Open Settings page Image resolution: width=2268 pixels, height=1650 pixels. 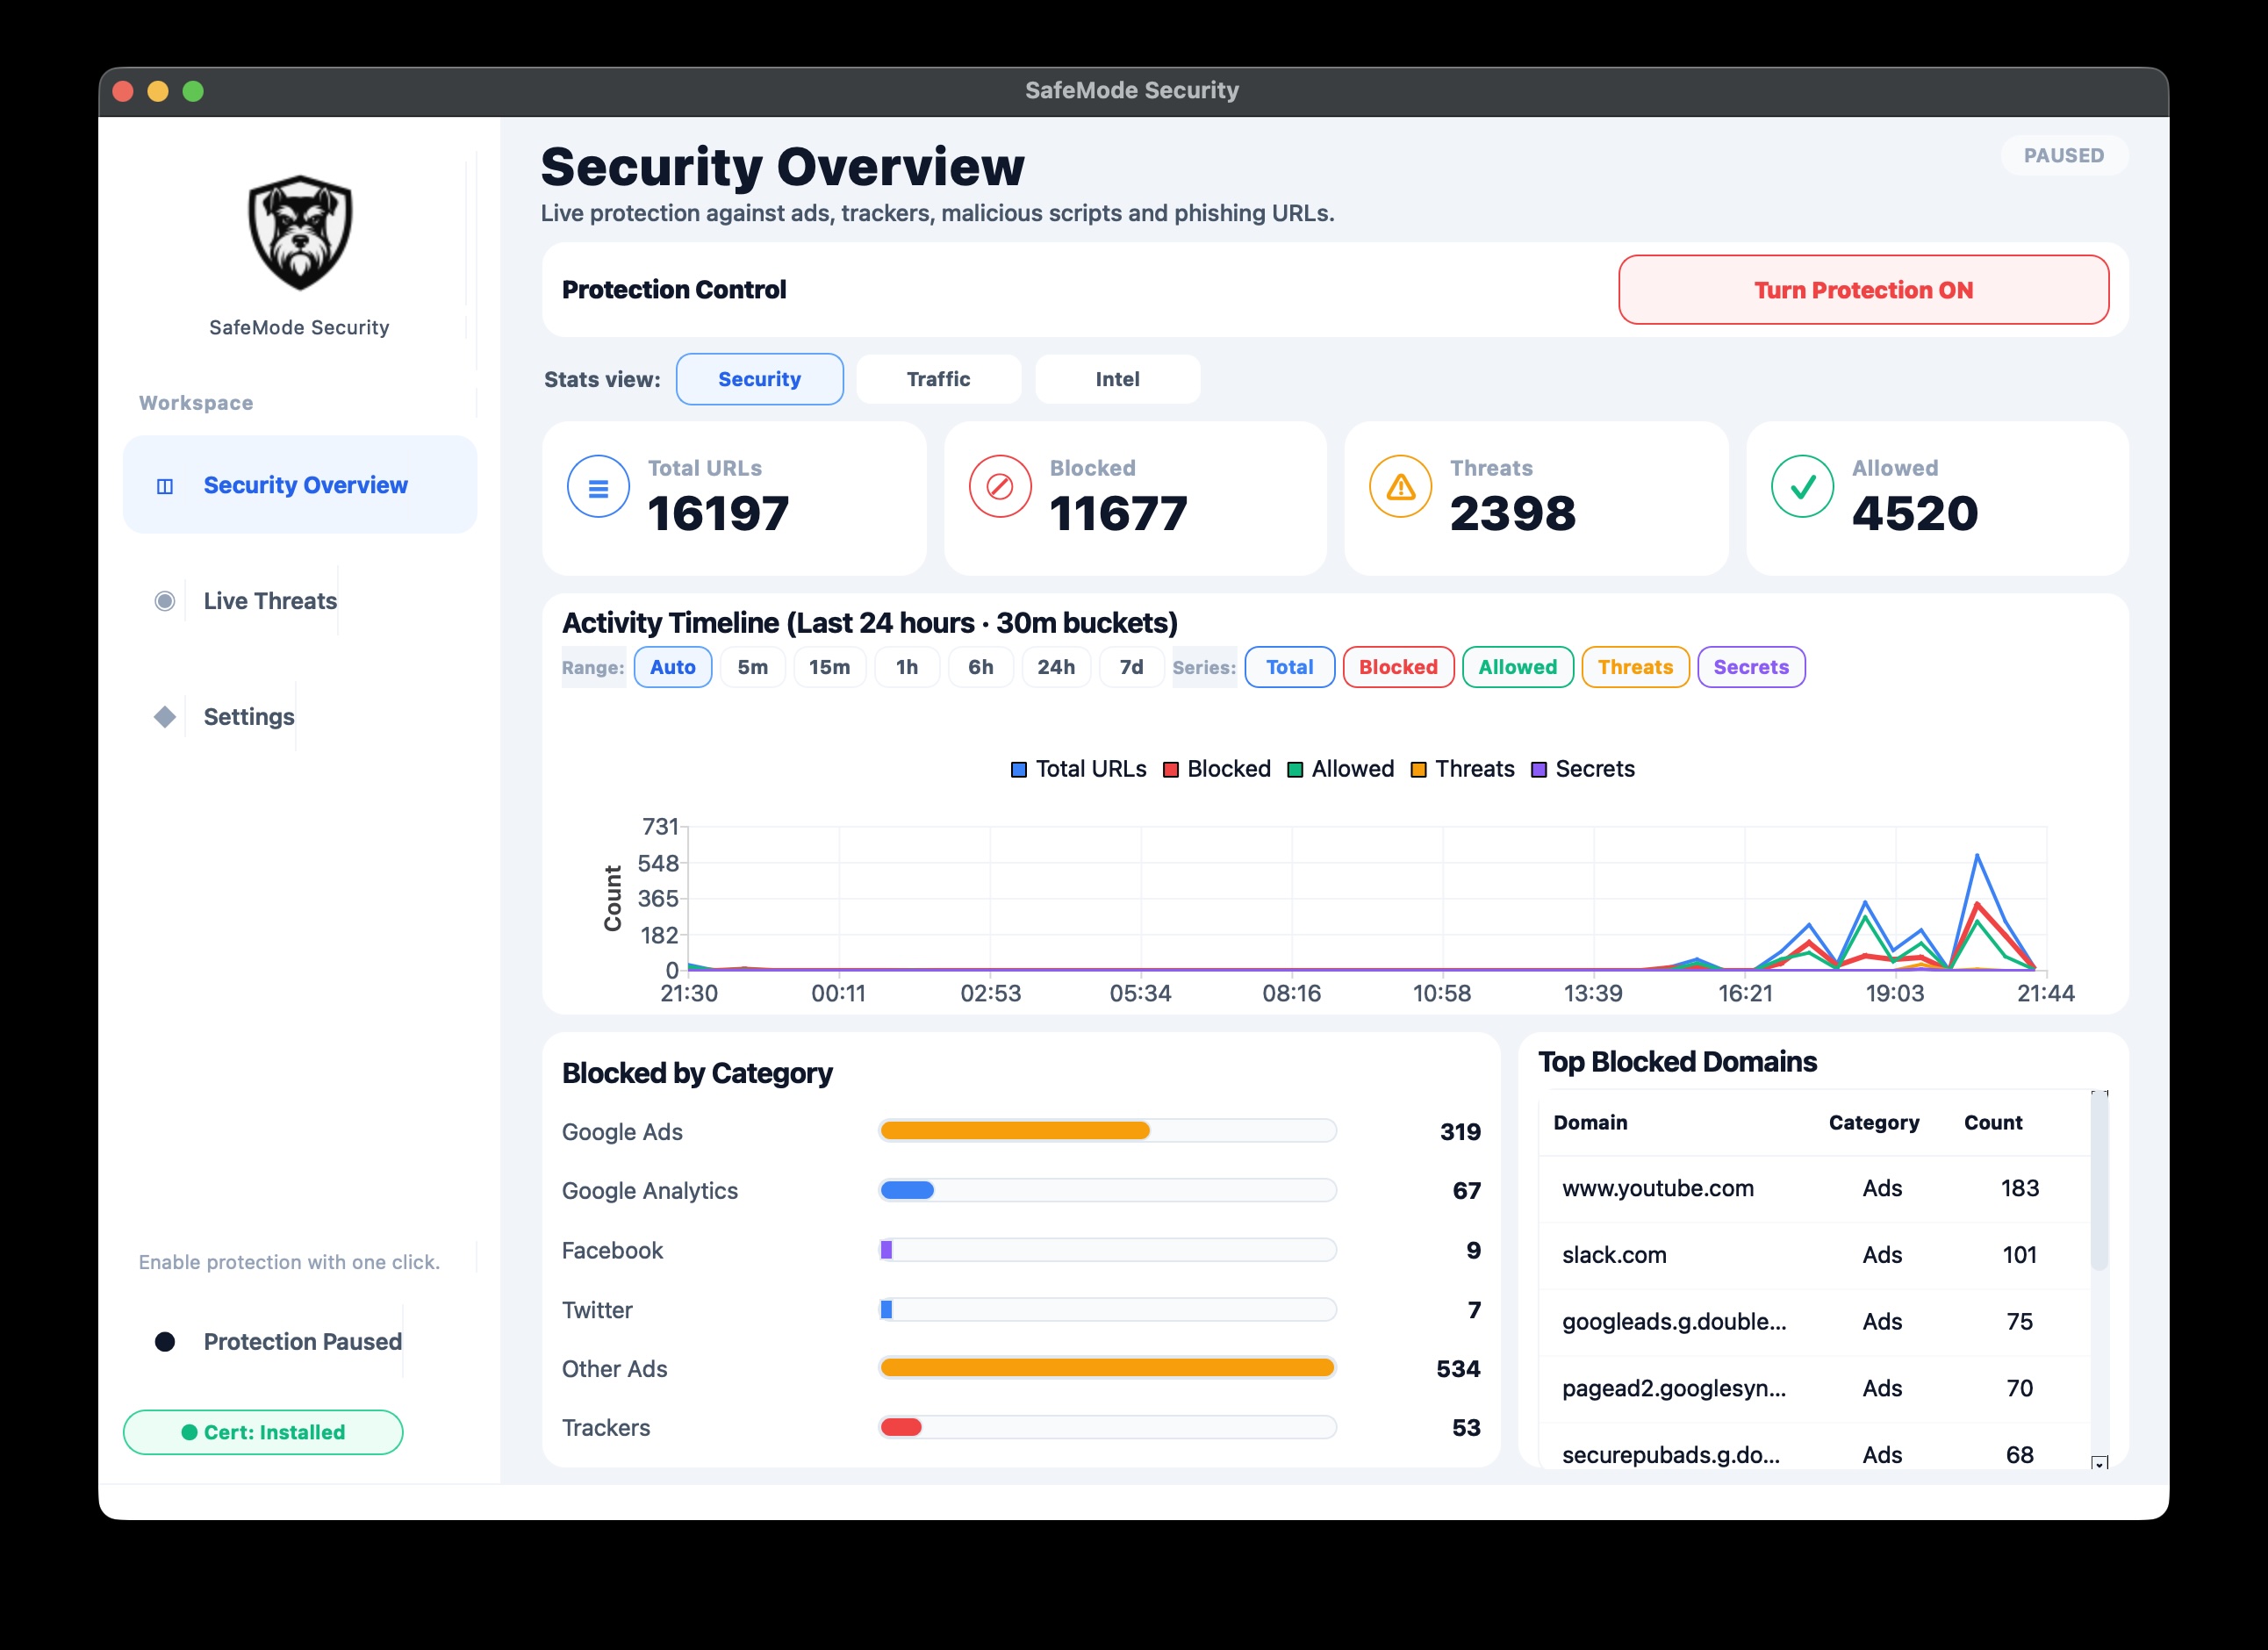click(x=249, y=717)
